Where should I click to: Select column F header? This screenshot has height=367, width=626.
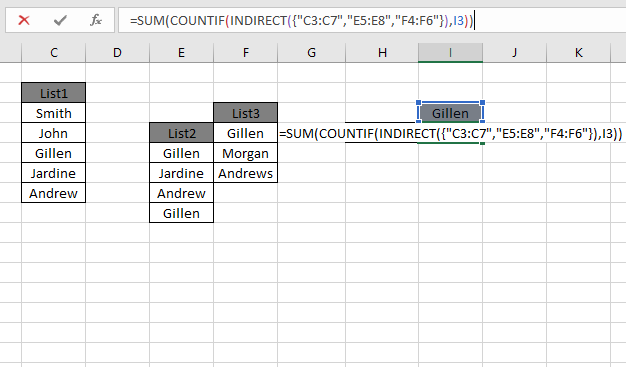246,53
